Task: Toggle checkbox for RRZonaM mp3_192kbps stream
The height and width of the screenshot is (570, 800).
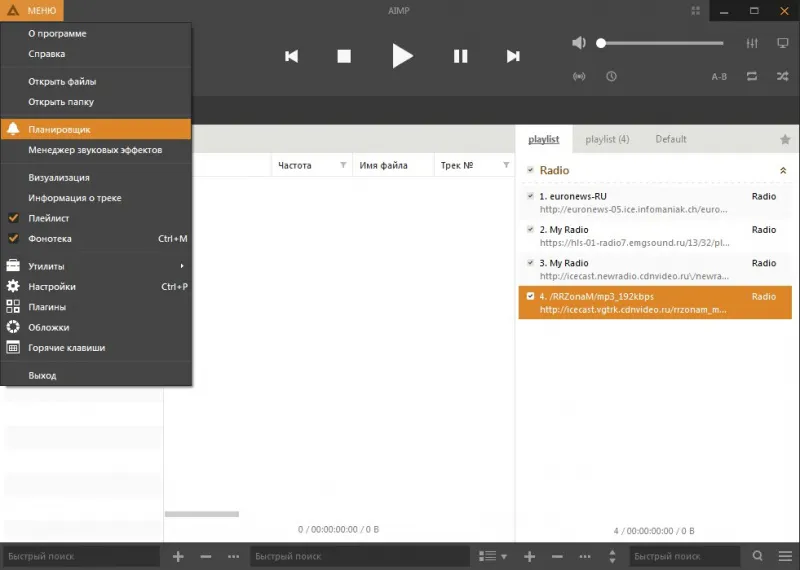Action: point(530,297)
